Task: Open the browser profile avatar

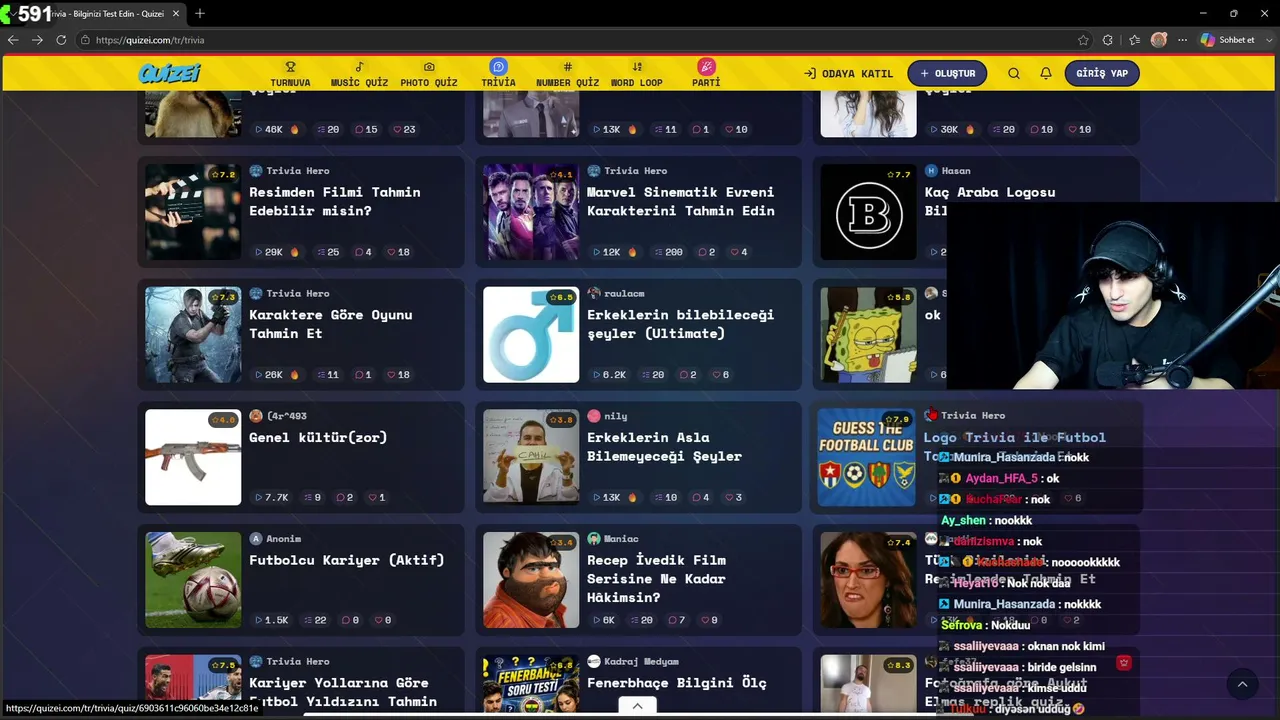Action: [1159, 40]
